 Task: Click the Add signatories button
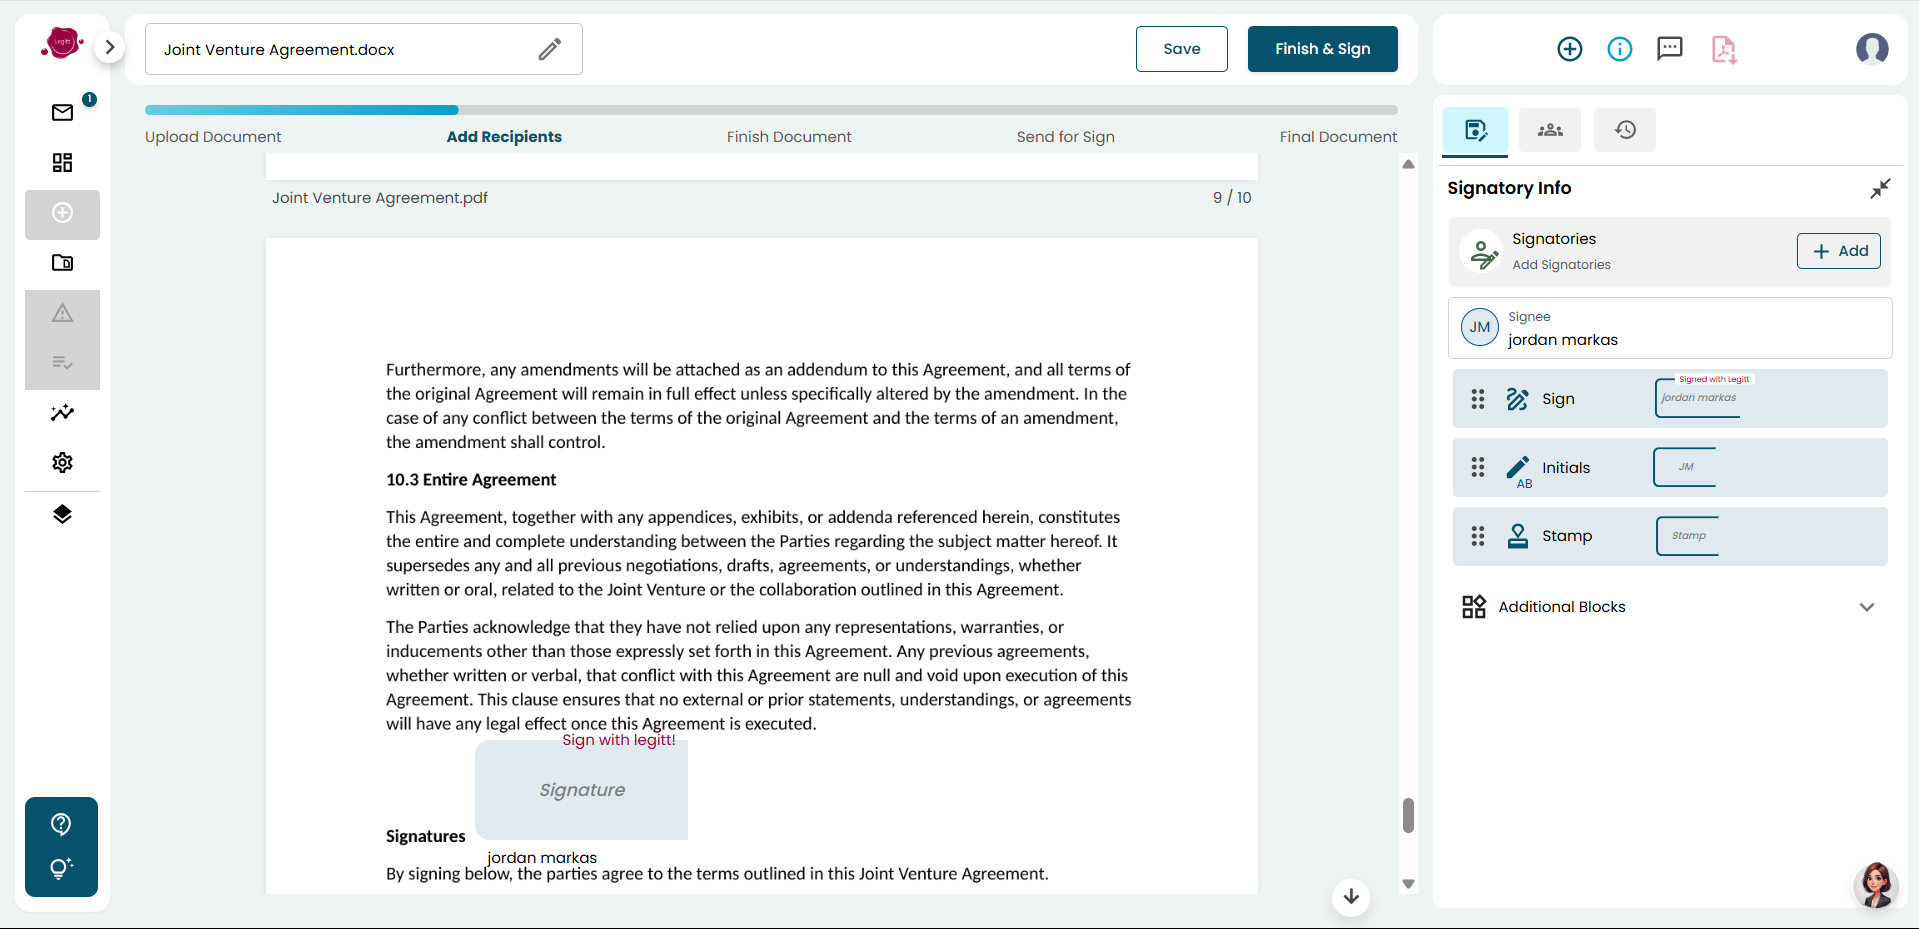pyautogui.click(x=1839, y=251)
